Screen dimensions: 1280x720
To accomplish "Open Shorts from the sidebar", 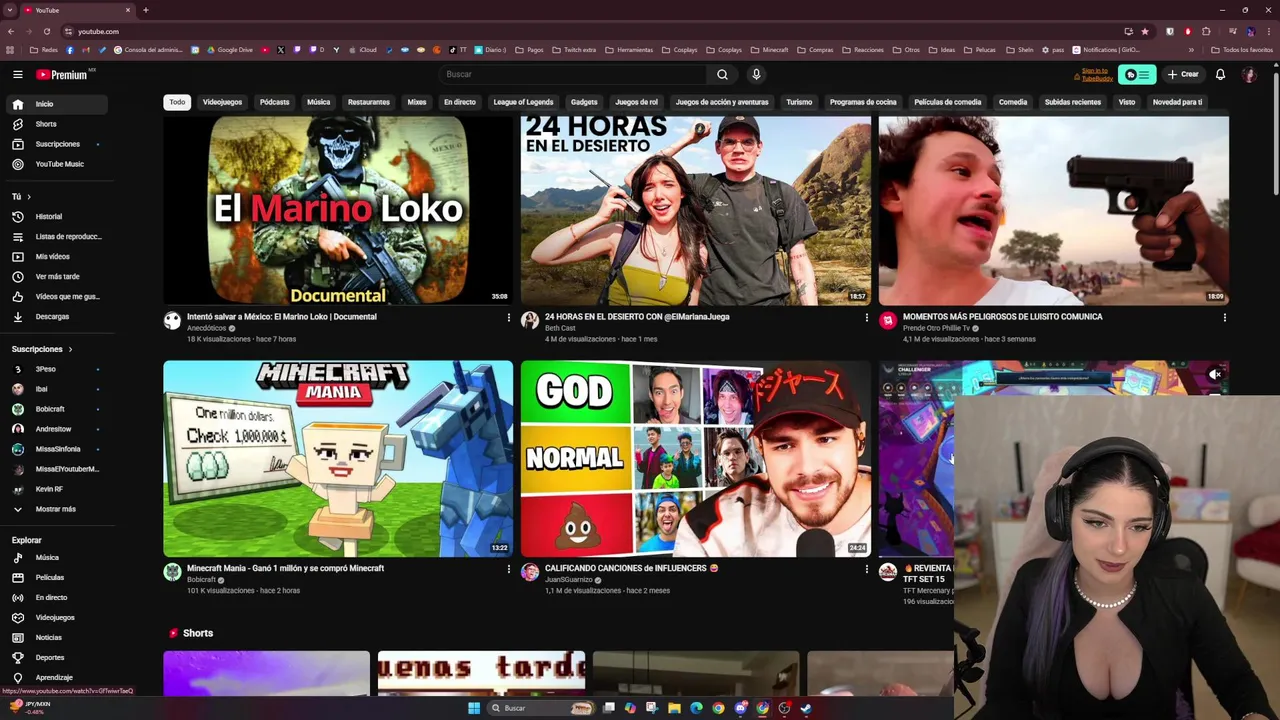I will (55, 124).
